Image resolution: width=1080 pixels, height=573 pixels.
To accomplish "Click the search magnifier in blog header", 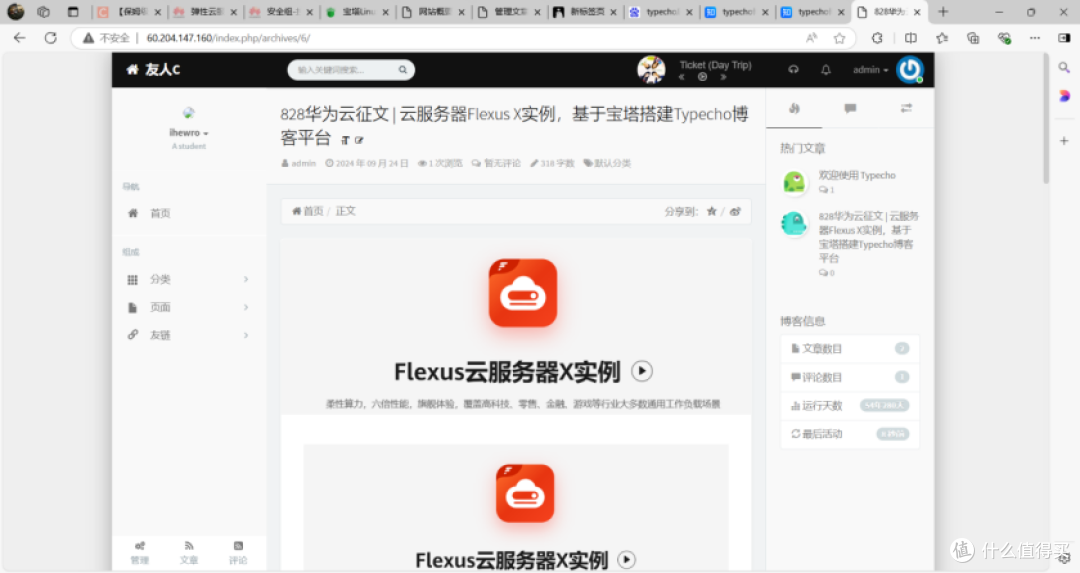I will click(403, 70).
